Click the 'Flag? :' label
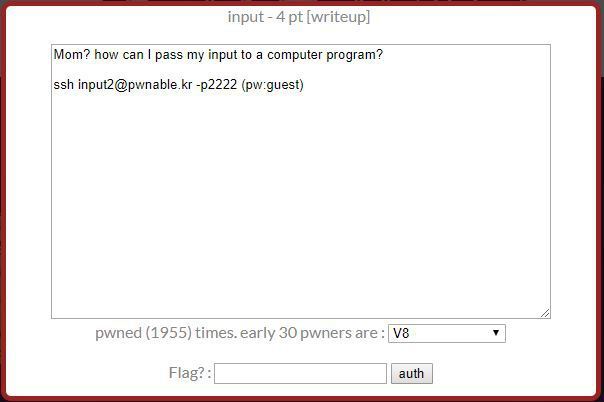Image resolution: width=604 pixels, height=402 pixels. point(190,373)
